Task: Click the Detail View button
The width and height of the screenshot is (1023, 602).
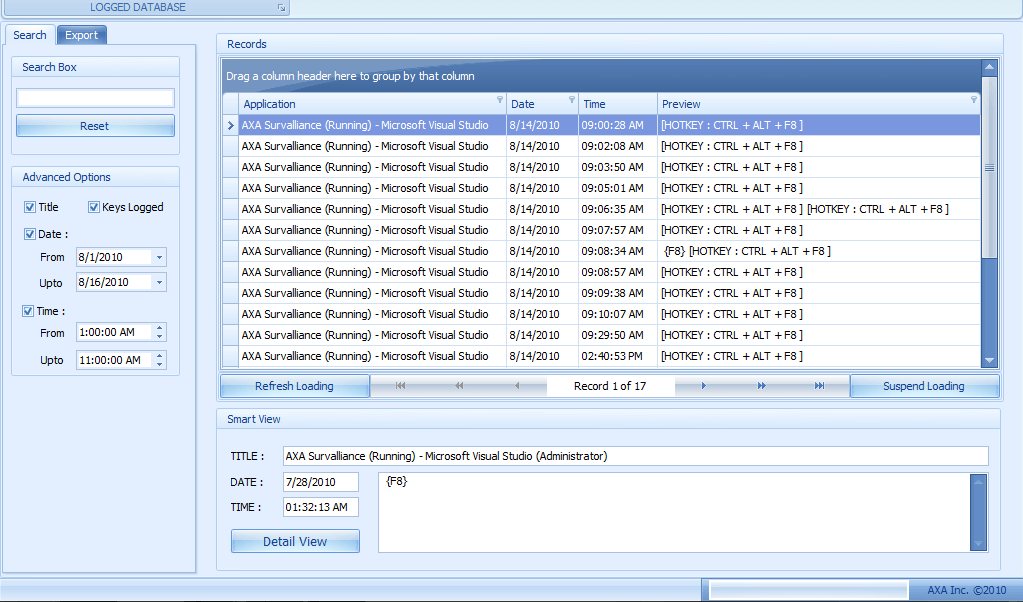Action: point(295,541)
